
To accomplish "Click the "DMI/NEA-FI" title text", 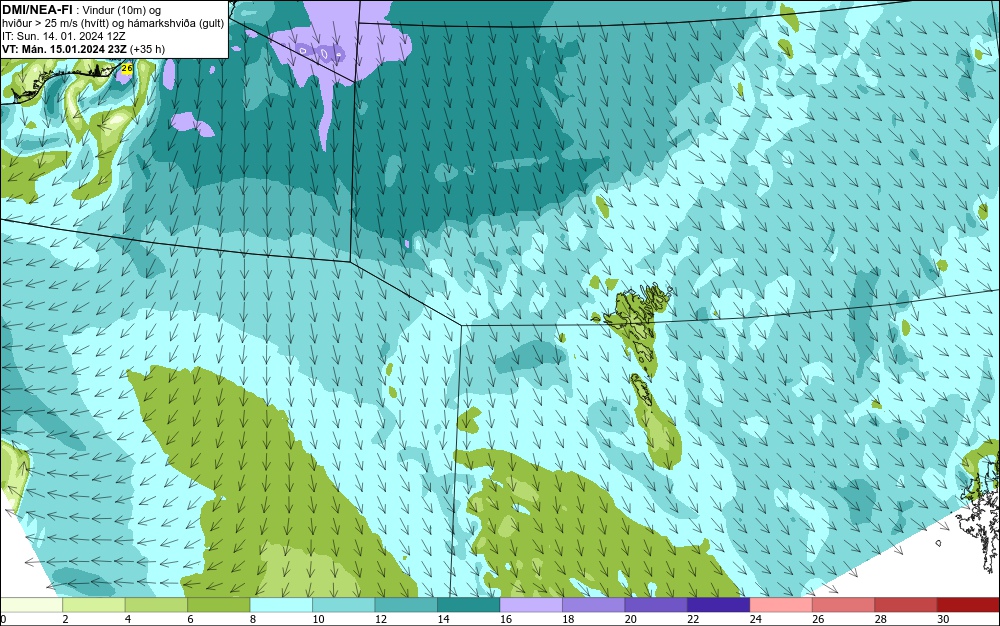I will [37, 9].
